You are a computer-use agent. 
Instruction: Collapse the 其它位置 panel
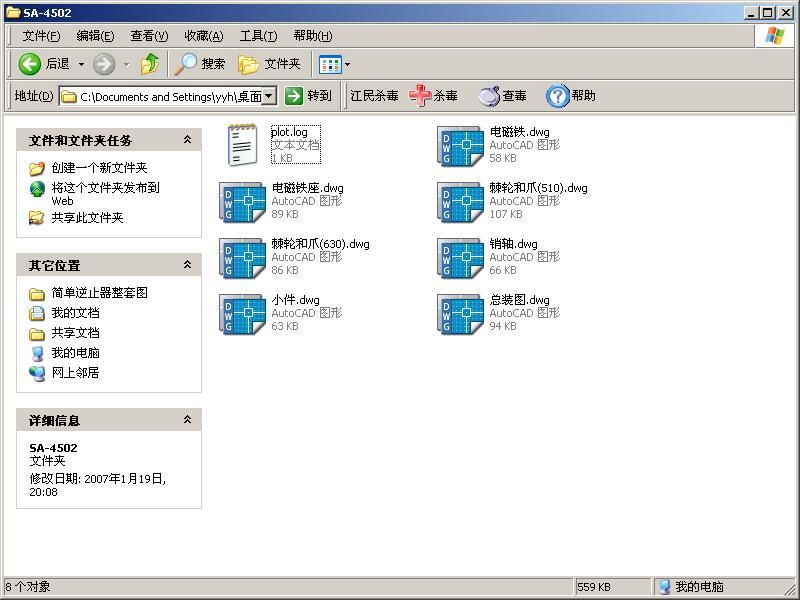click(x=187, y=264)
